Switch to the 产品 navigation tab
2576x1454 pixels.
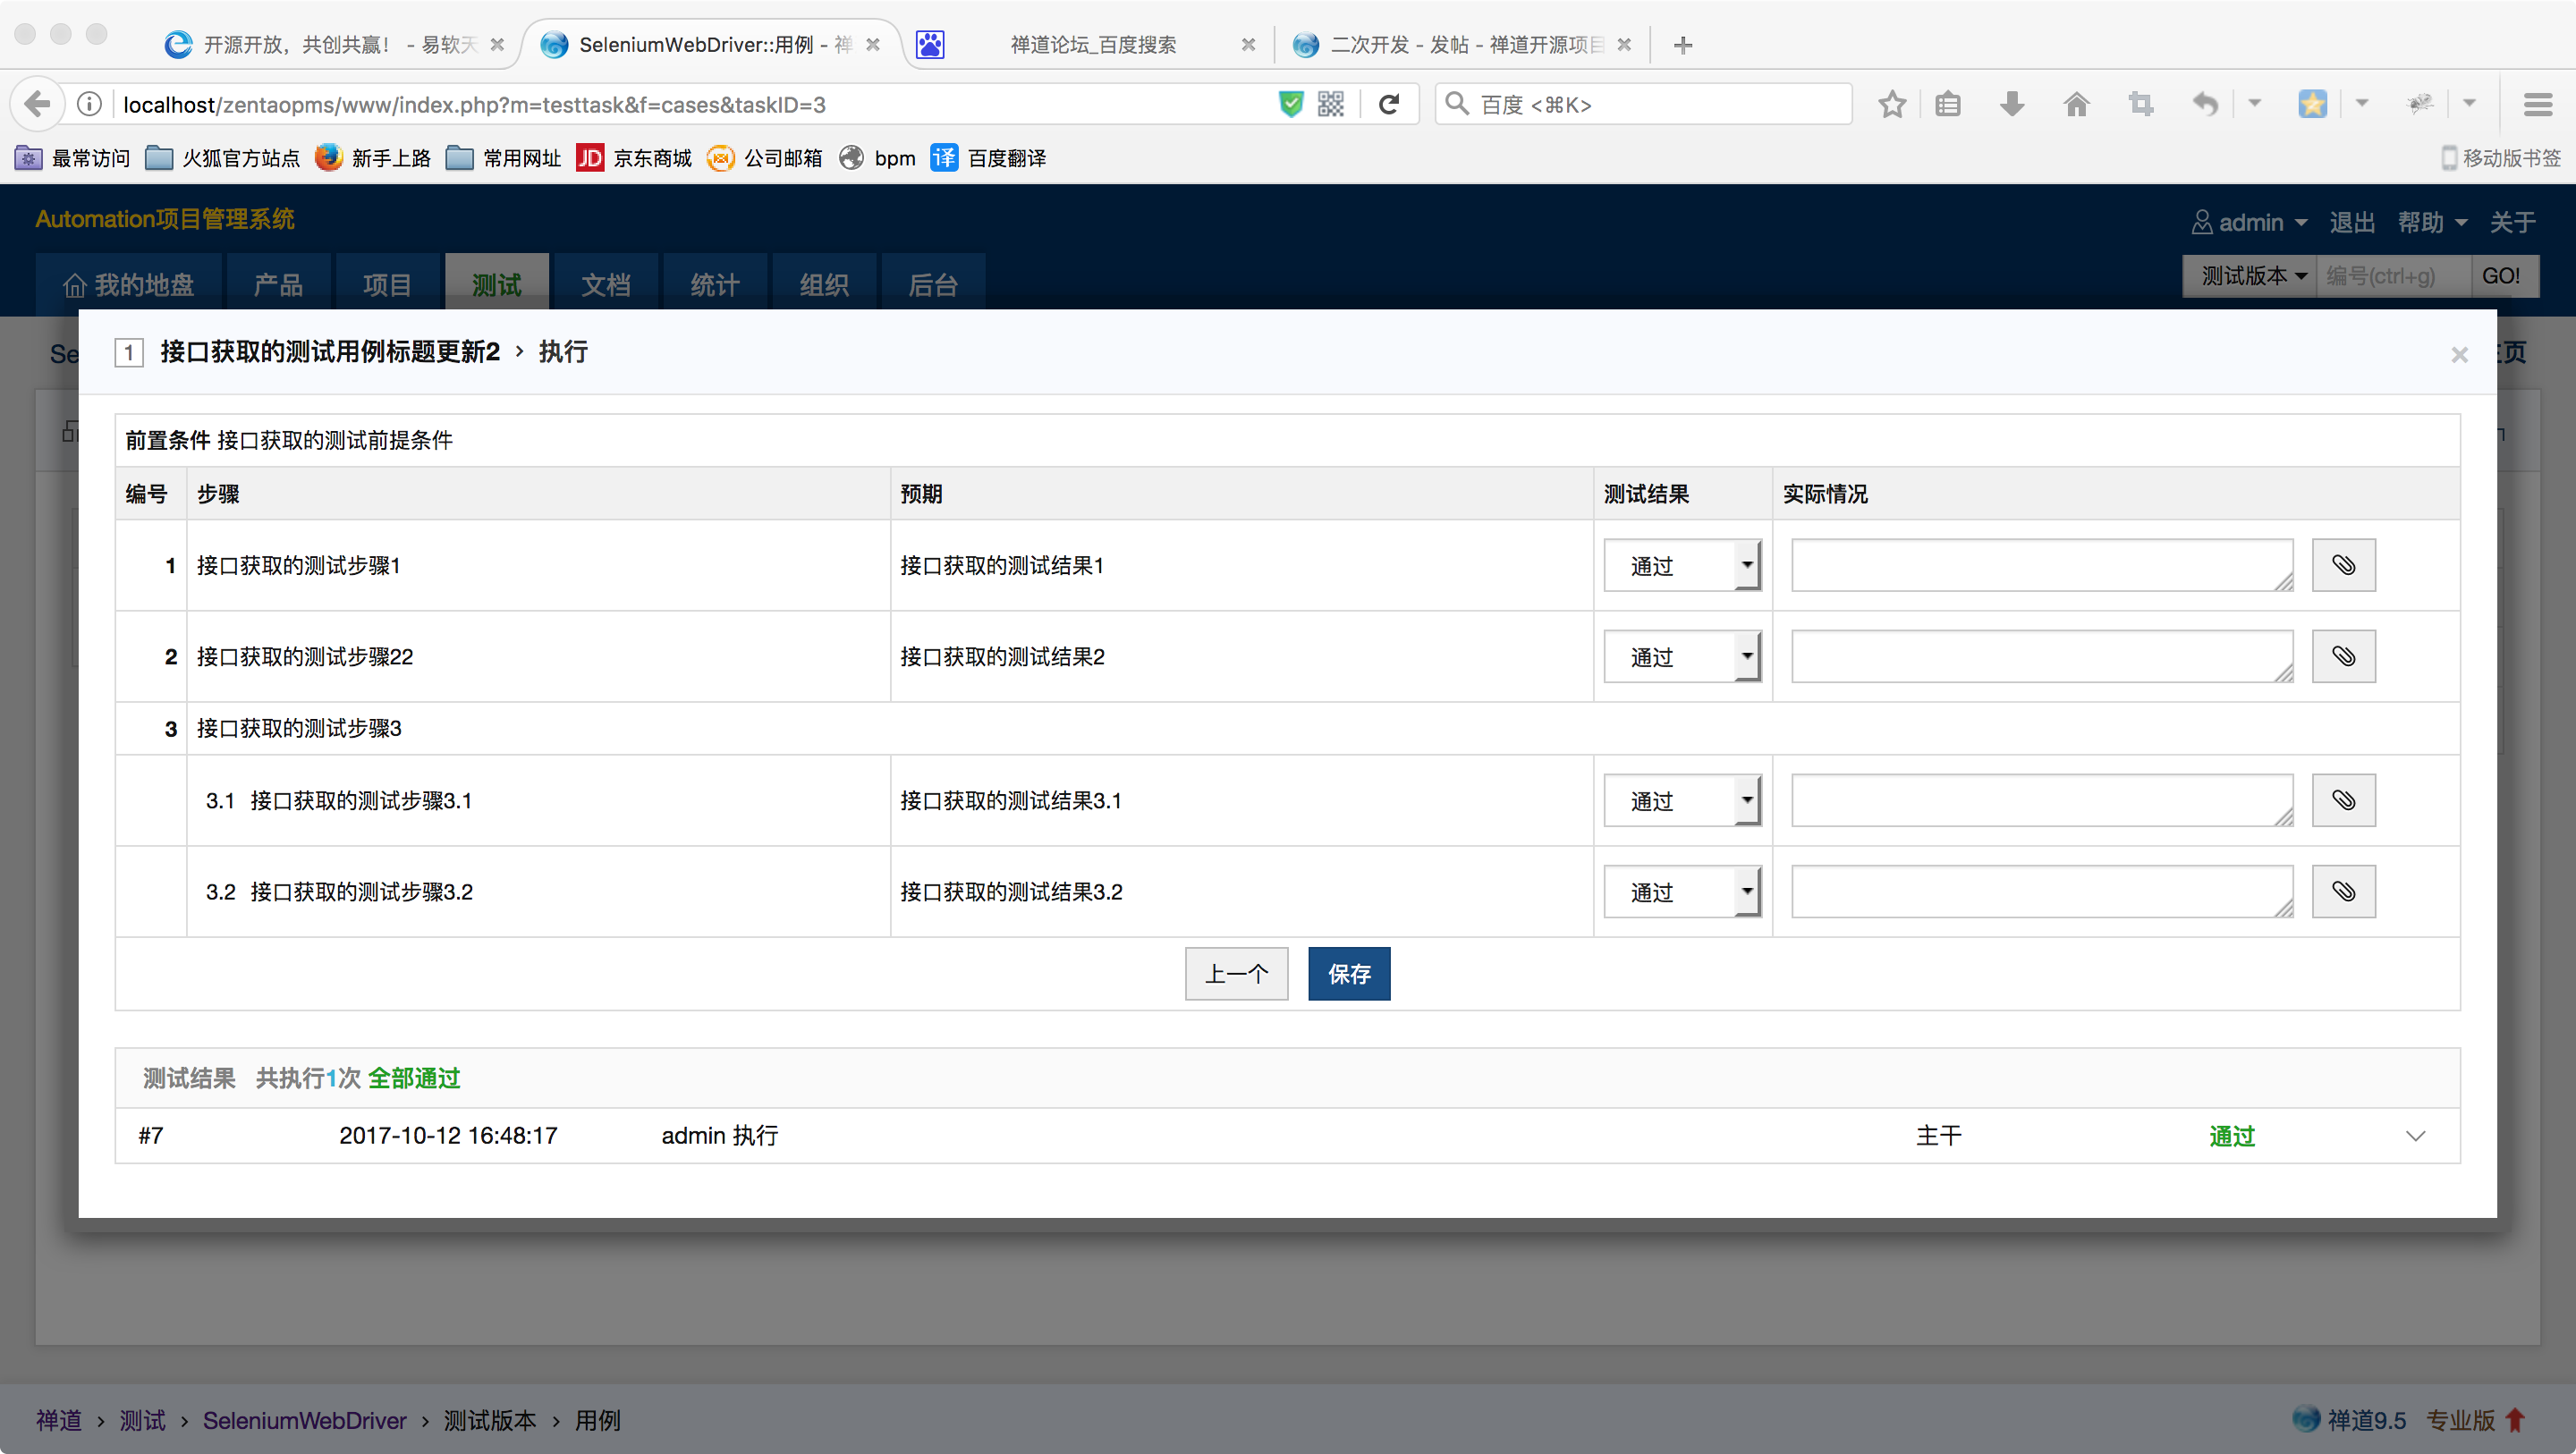point(278,285)
